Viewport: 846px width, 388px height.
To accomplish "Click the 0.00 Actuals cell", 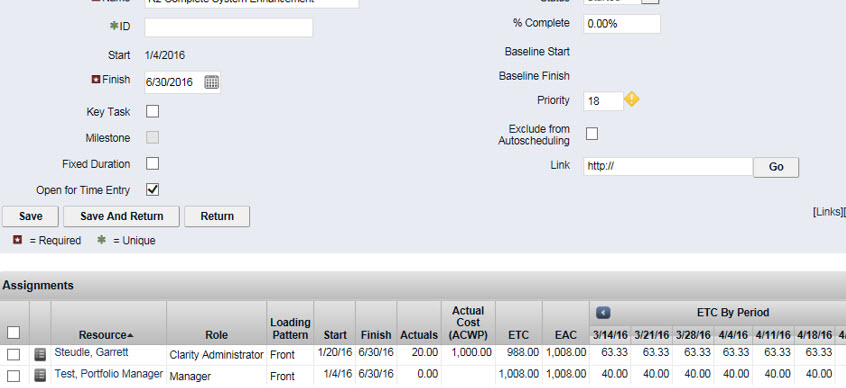I will [x=429, y=374].
